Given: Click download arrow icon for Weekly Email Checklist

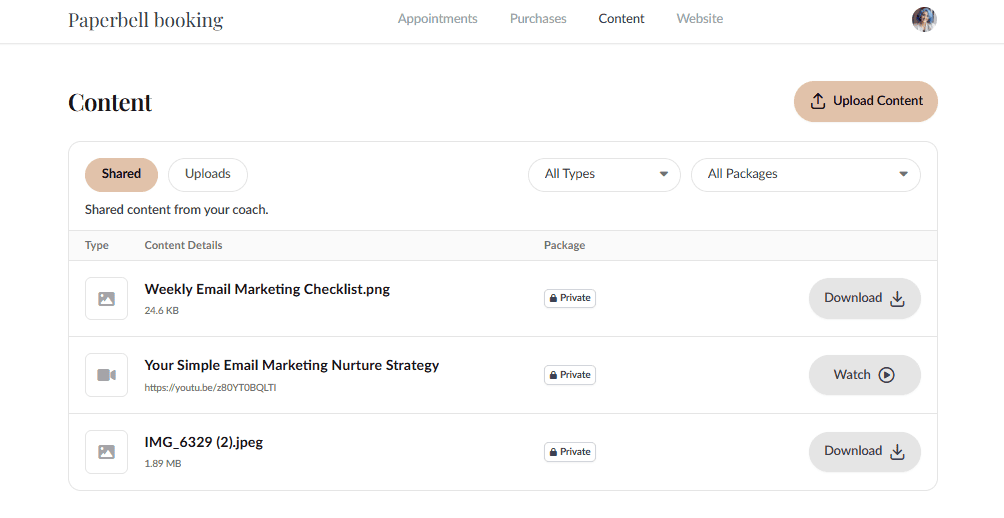Looking at the screenshot, I should [897, 298].
